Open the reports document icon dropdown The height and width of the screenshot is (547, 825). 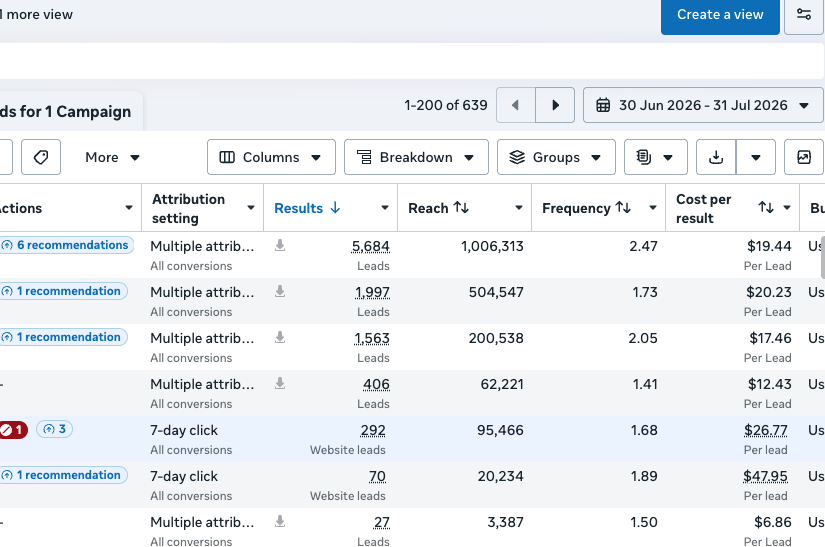(x=656, y=157)
